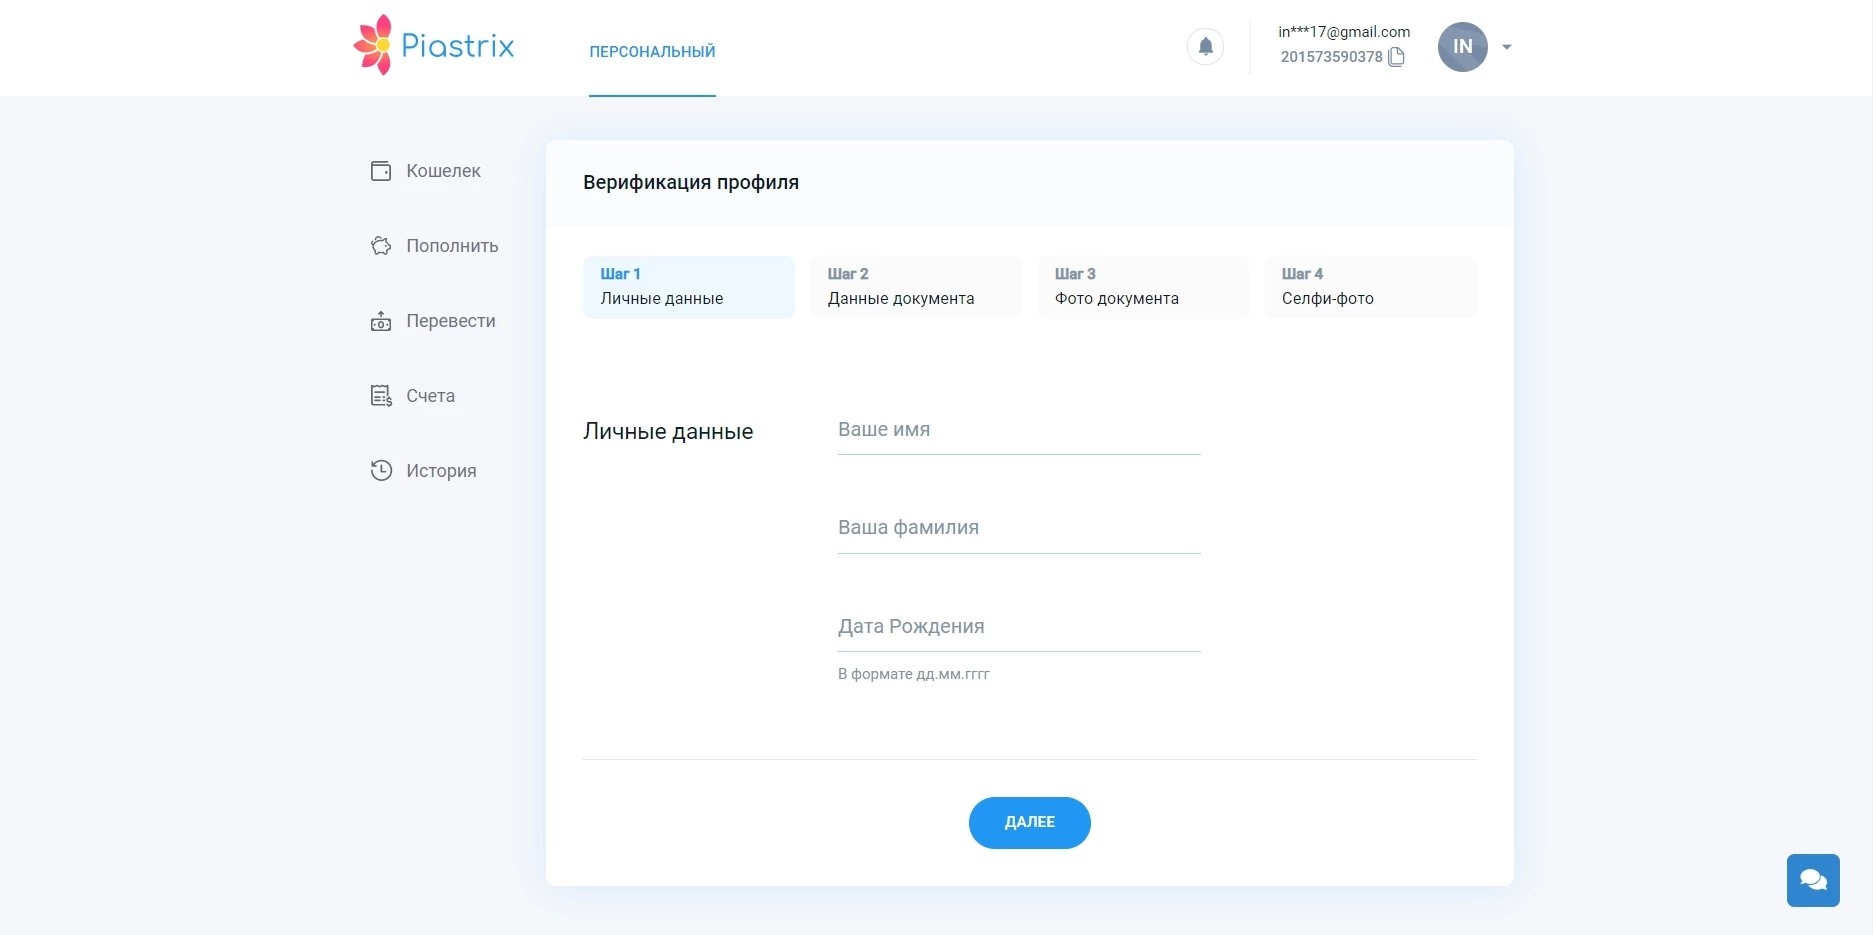Viewport: 1873px width, 935px height.
Task: Click the Пополнить piggy bank icon
Action: click(x=381, y=246)
